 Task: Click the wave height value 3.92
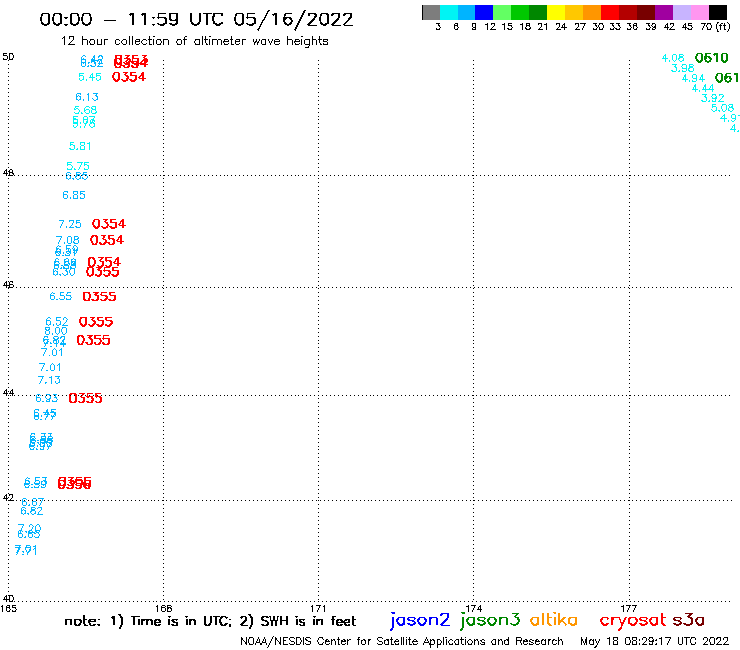click(x=713, y=98)
